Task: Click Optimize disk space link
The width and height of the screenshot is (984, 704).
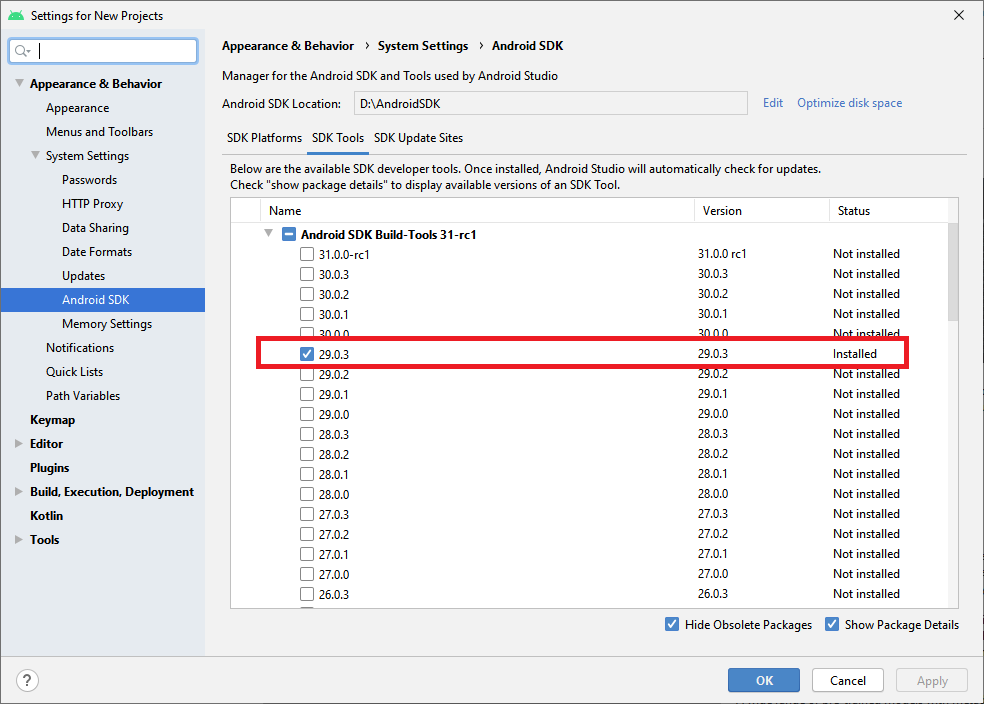Action: (850, 103)
